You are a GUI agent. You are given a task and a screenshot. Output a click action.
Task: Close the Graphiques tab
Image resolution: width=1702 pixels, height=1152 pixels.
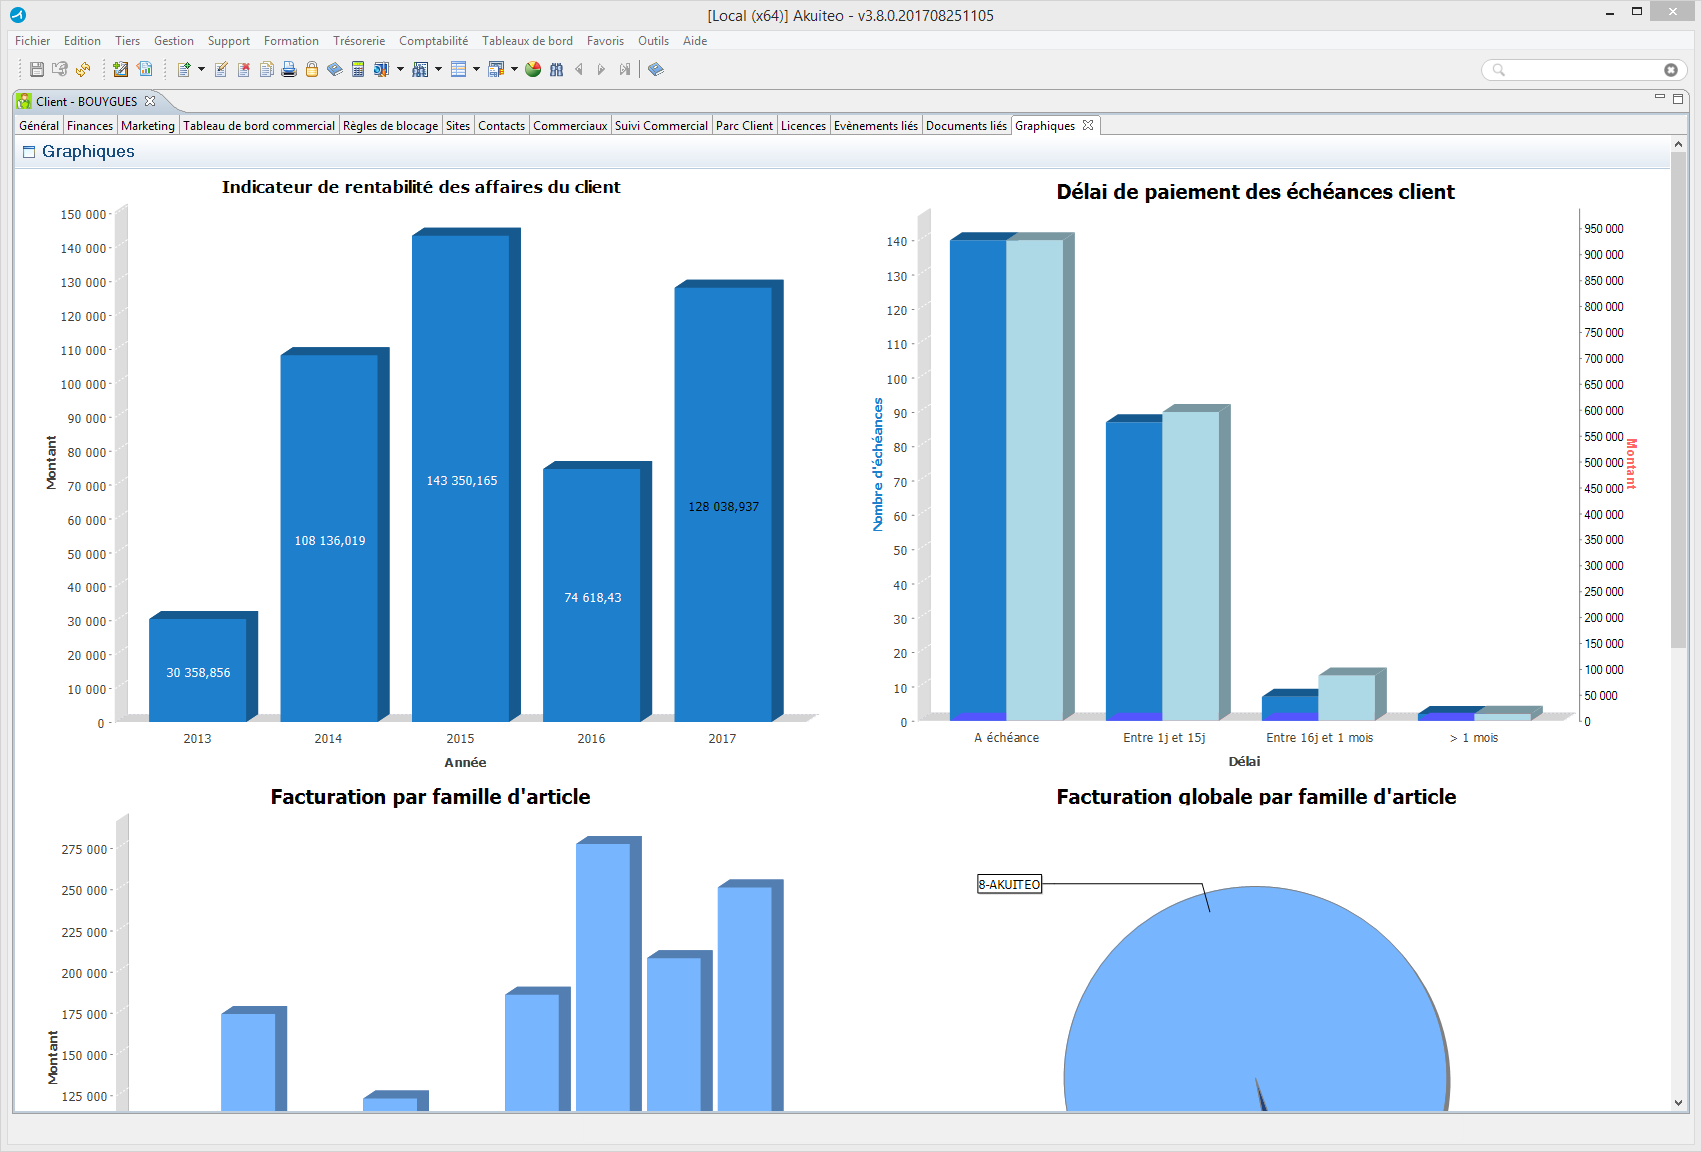point(1088,125)
